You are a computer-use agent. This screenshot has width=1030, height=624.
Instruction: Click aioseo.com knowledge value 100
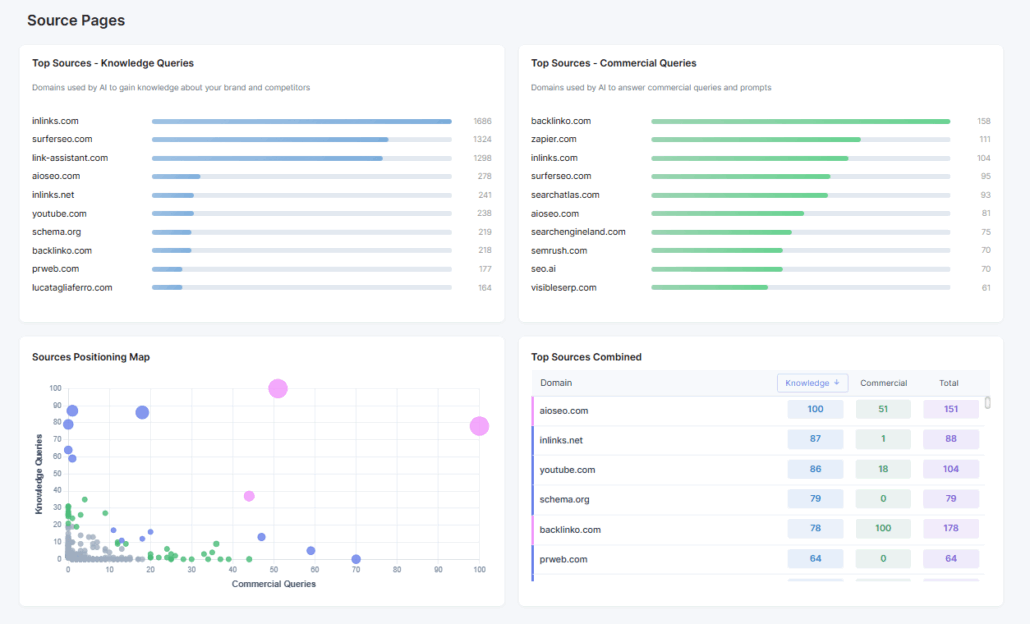[x=815, y=409]
